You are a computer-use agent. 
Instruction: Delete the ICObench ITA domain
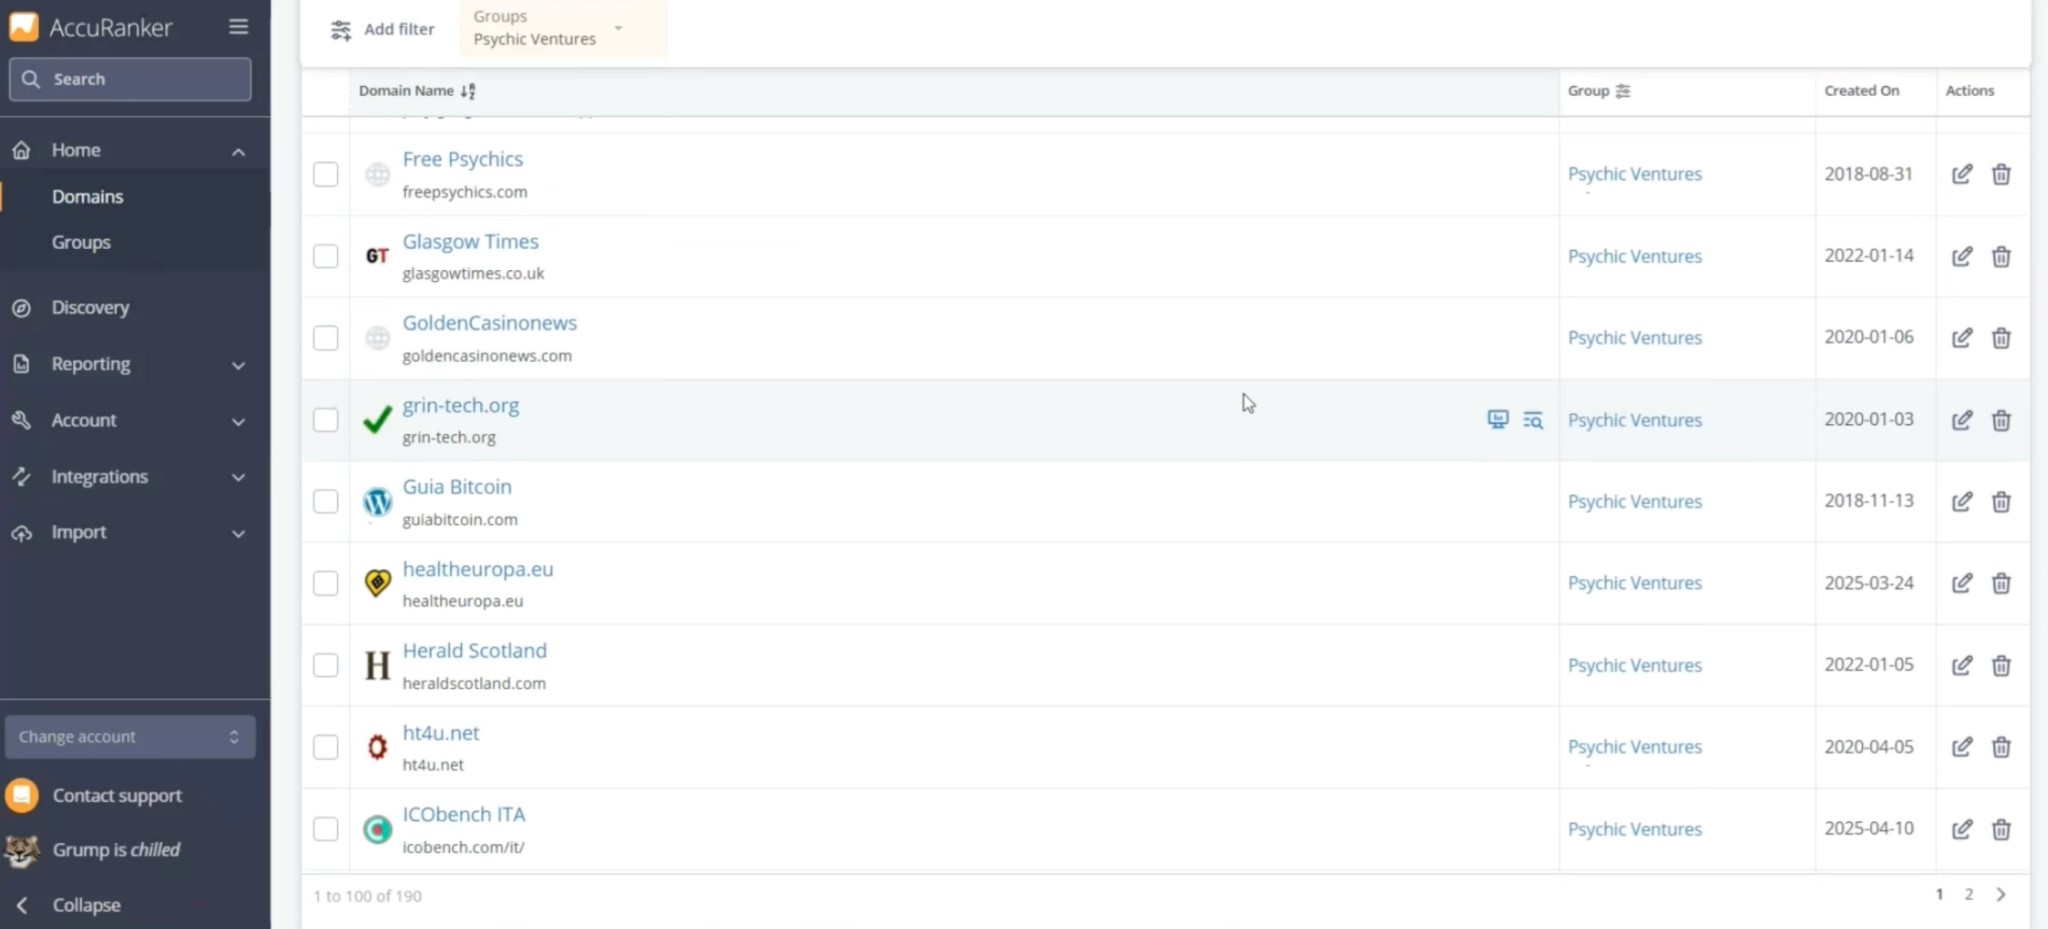pos(2001,829)
